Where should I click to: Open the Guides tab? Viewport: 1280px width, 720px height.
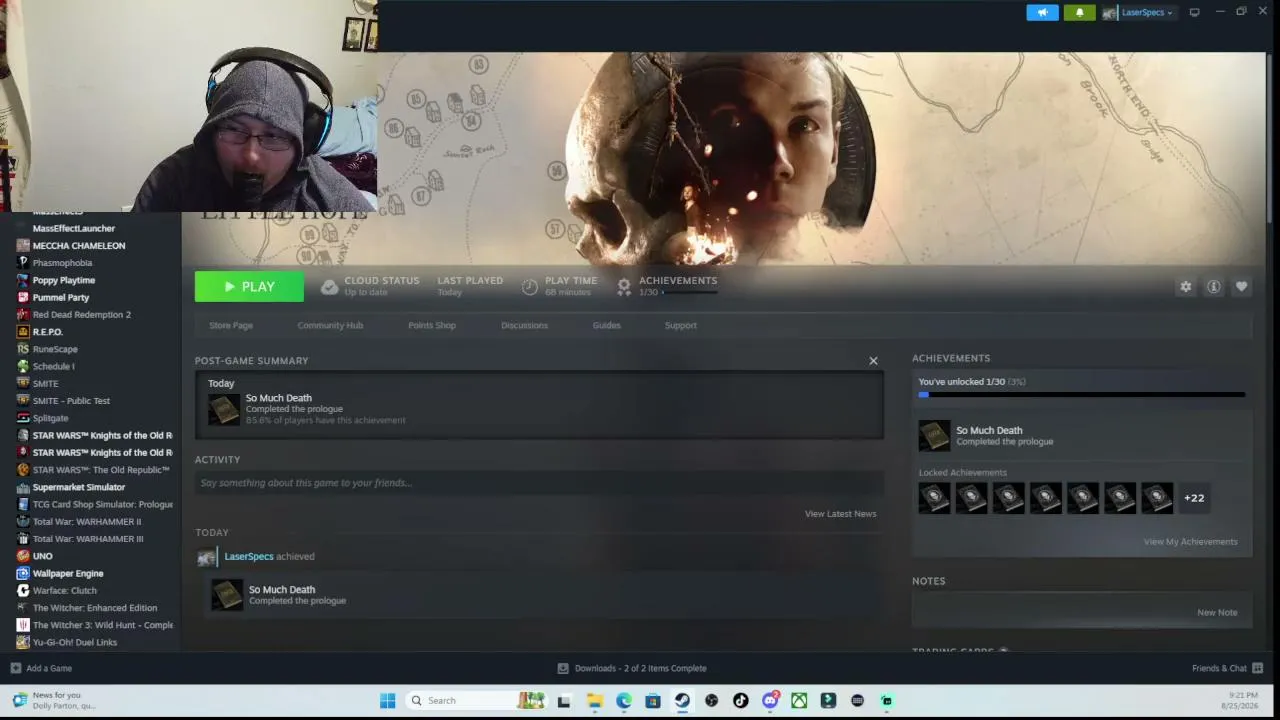click(x=606, y=325)
